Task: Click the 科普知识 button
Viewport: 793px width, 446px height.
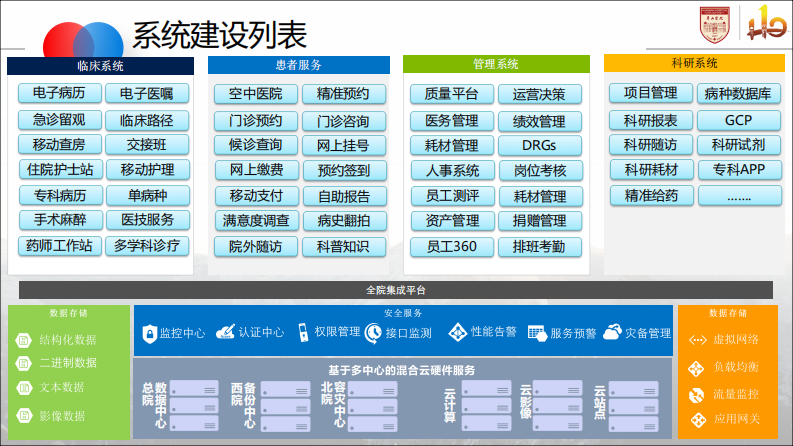Action: (343, 247)
